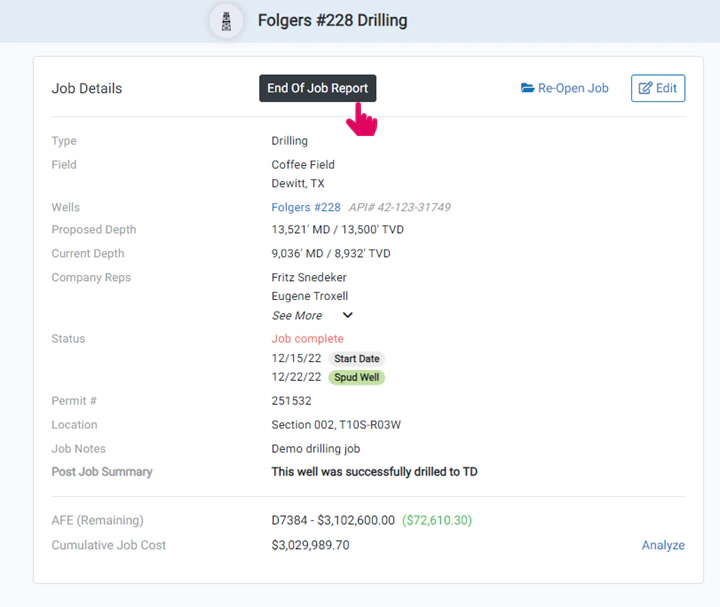
Task: Click company rep Eugene Troxell
Action: [309, 296]
